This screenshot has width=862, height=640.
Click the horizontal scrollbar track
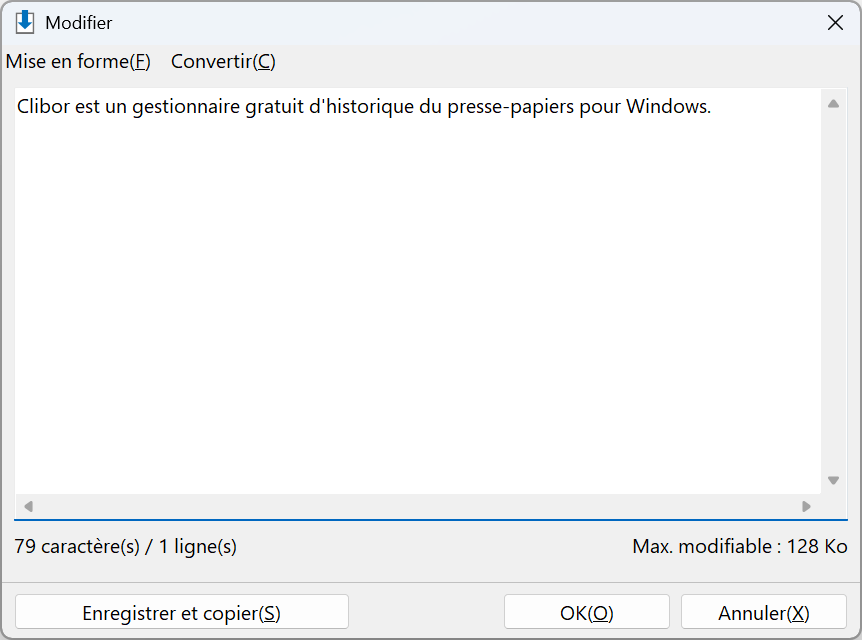coord(418,506)
